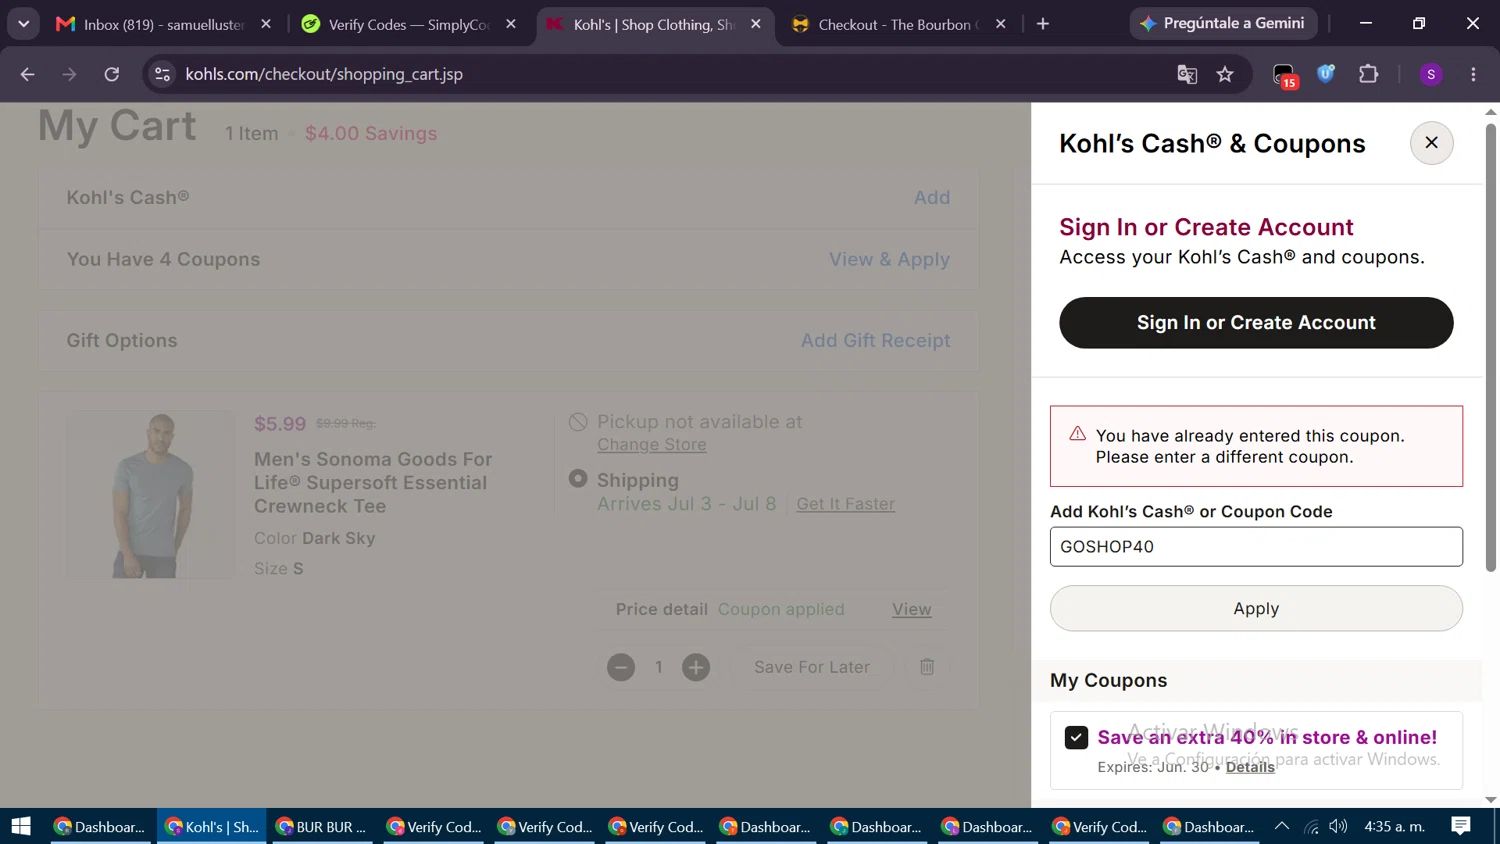Open coupon Details link
Screen dimensions: 1500x844
[1250, 767]
